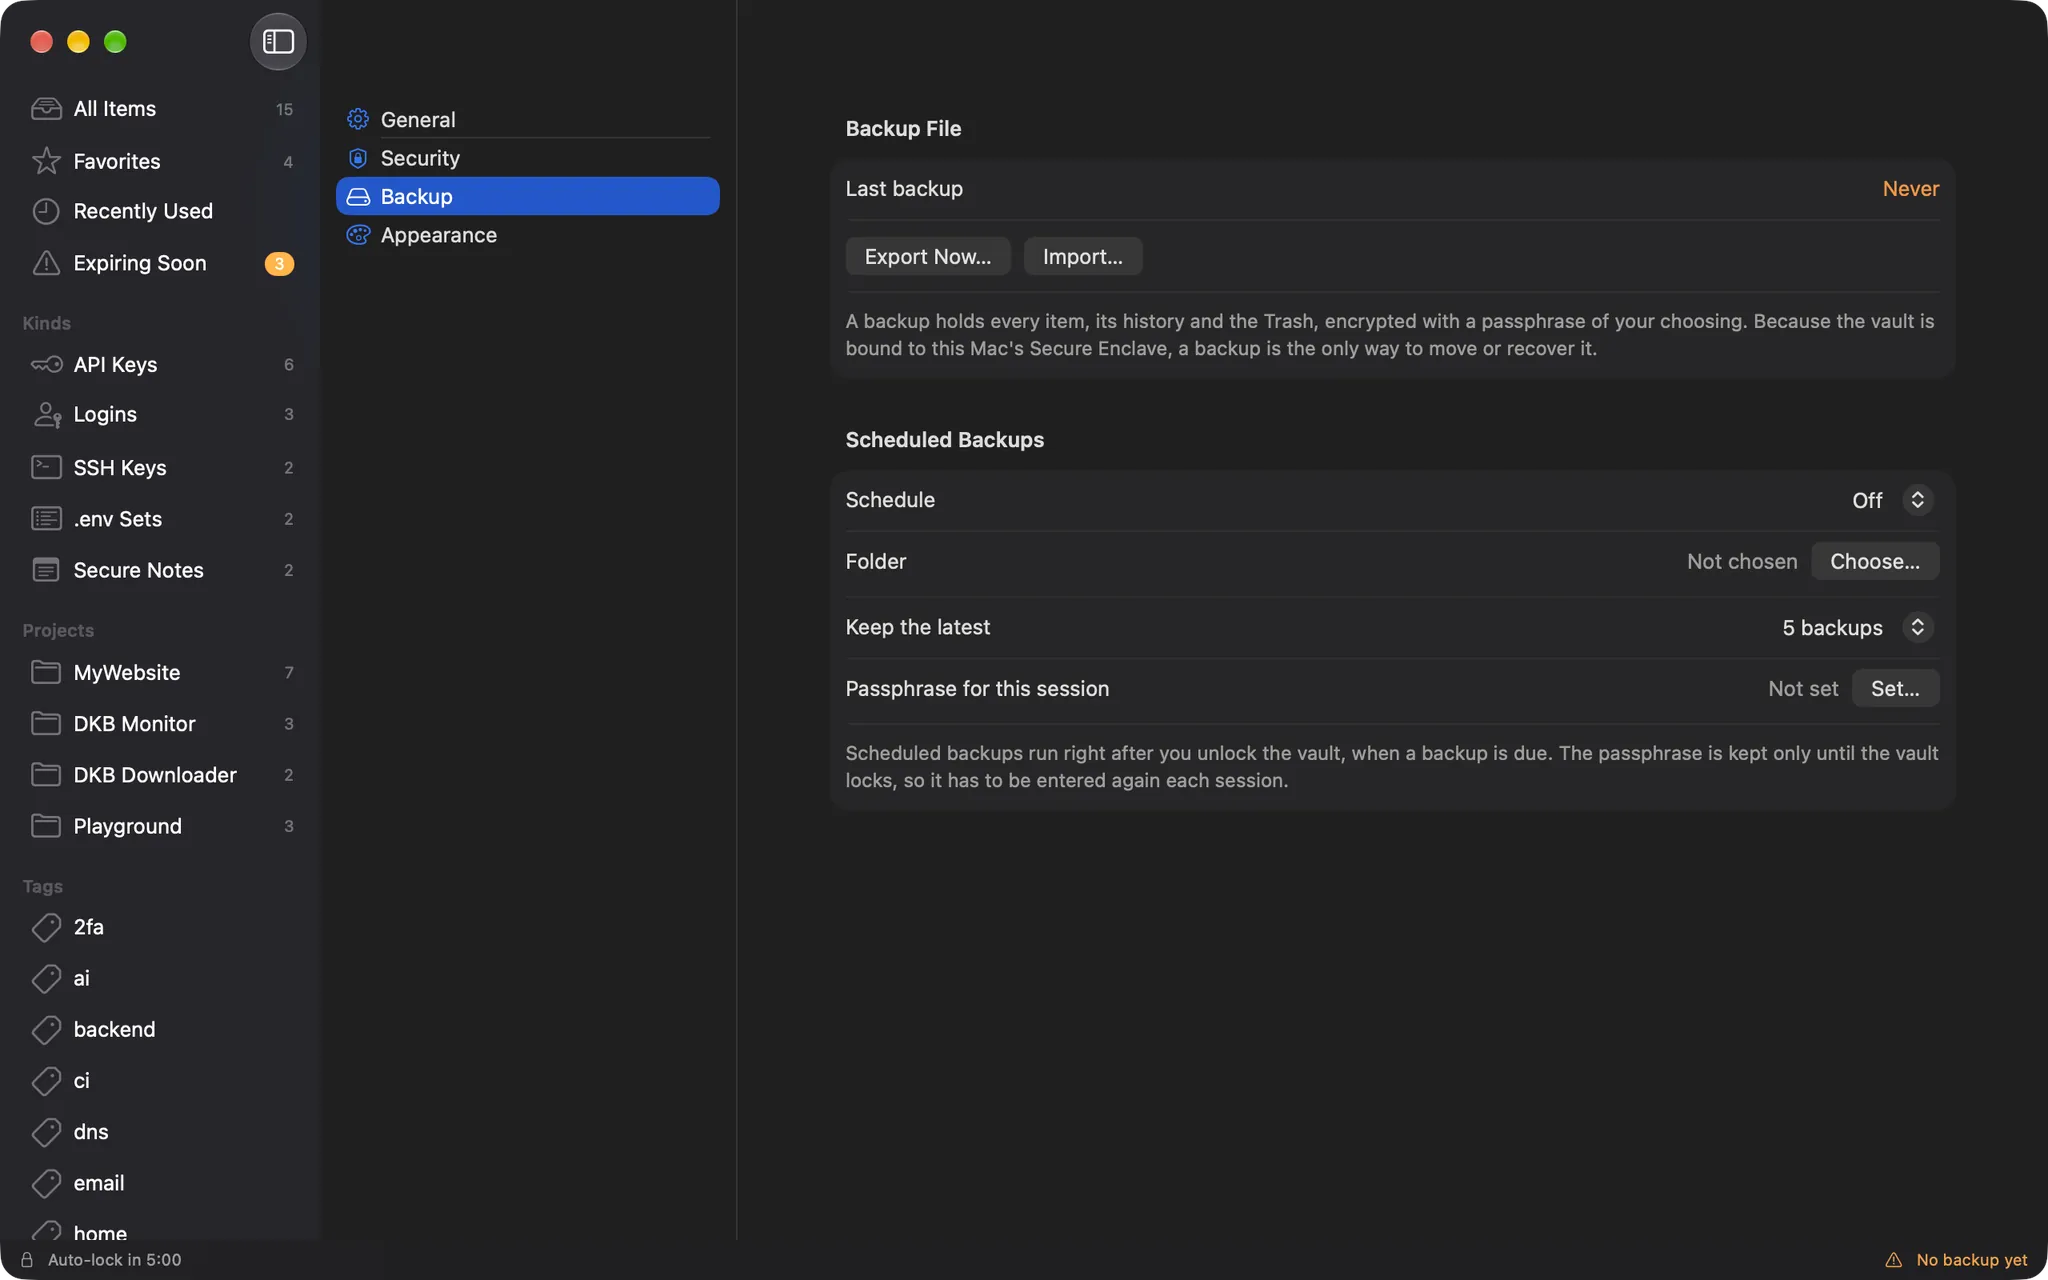
Task: Click the ci tag icon
Action: coord(46,1081)
